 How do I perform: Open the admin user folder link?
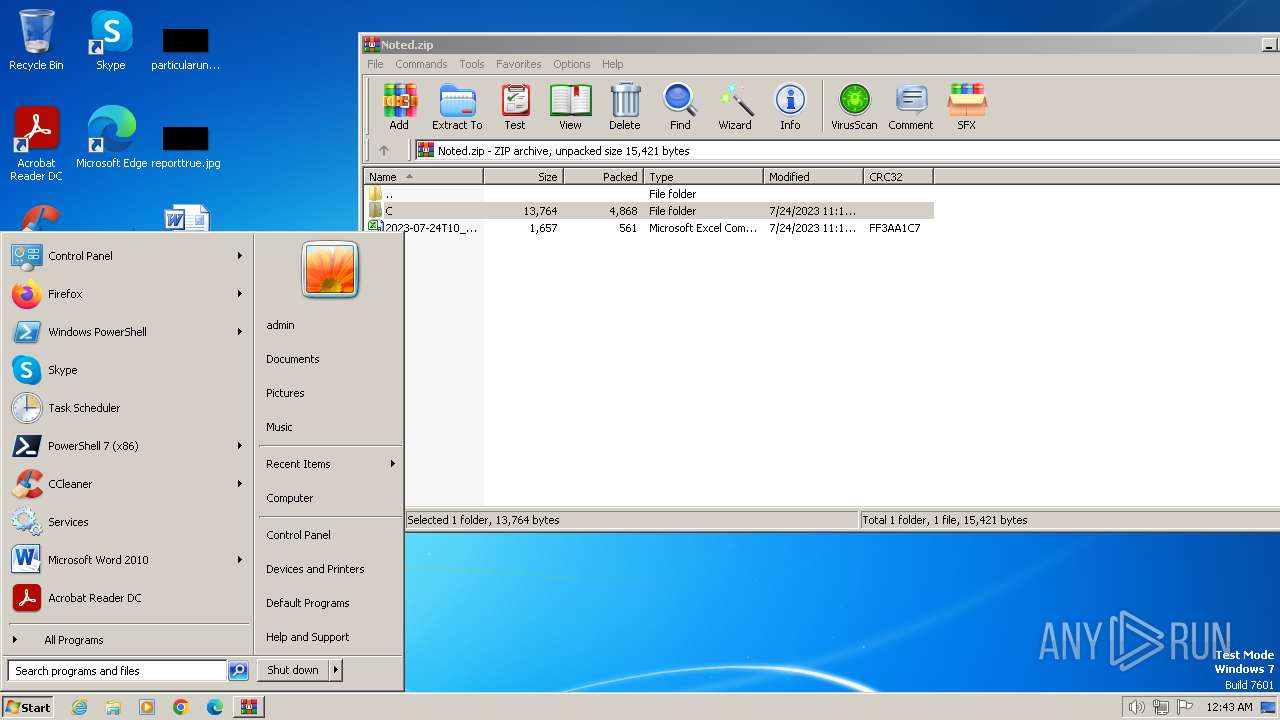(x=280, y=325)
